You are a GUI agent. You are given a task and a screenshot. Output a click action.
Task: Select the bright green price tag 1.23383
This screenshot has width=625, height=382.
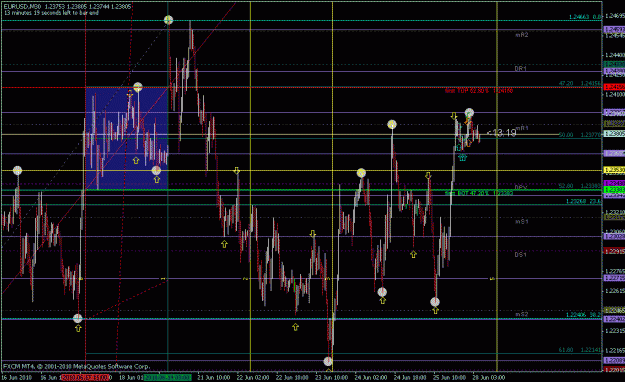point(615,189)
